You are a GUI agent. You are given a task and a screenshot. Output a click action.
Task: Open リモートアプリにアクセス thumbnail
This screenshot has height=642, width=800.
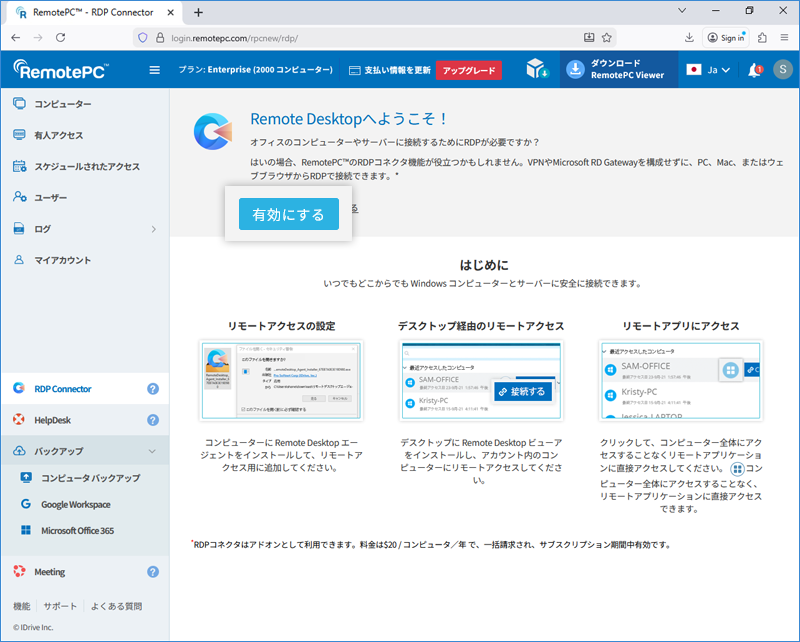[681, 381]
